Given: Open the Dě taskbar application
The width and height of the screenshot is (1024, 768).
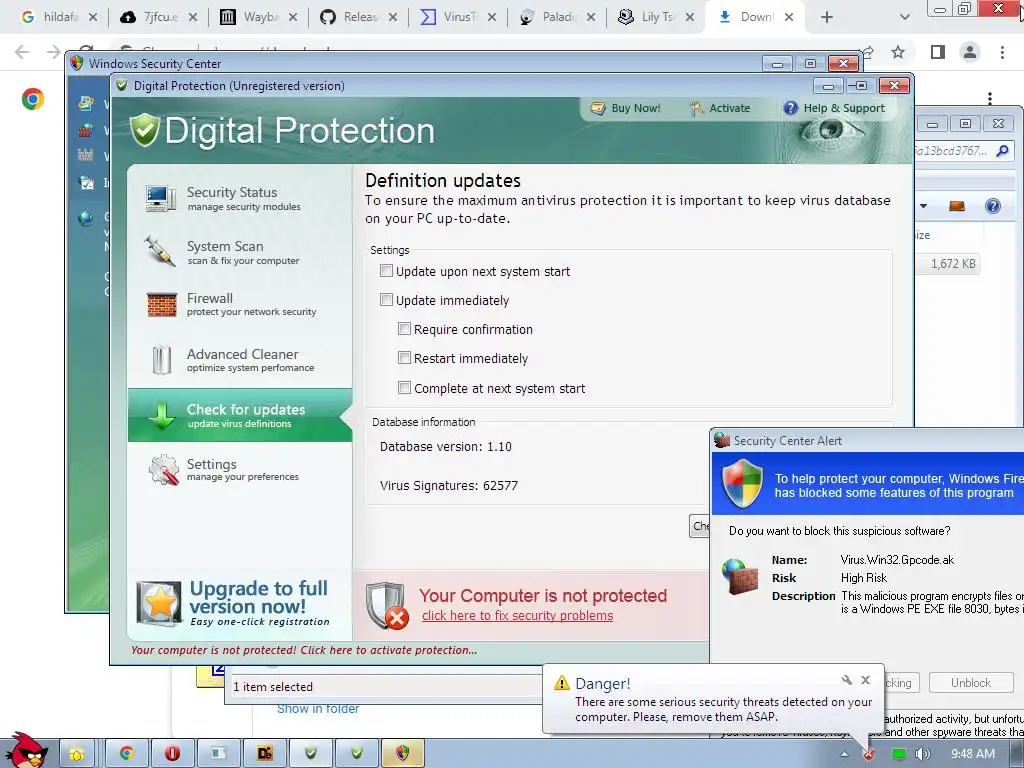Looking at the screenshot, I should coord(264,753).
